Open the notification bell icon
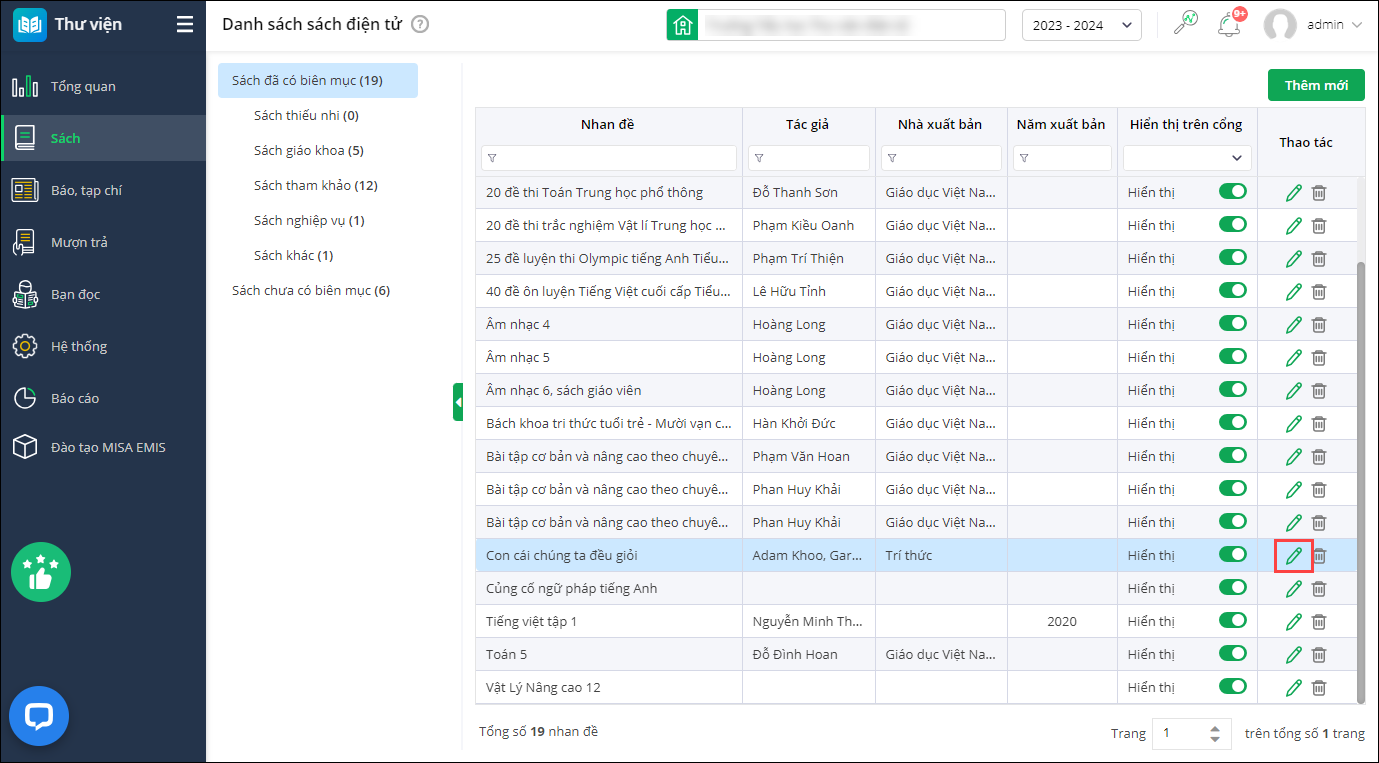 click(1229, 25)
